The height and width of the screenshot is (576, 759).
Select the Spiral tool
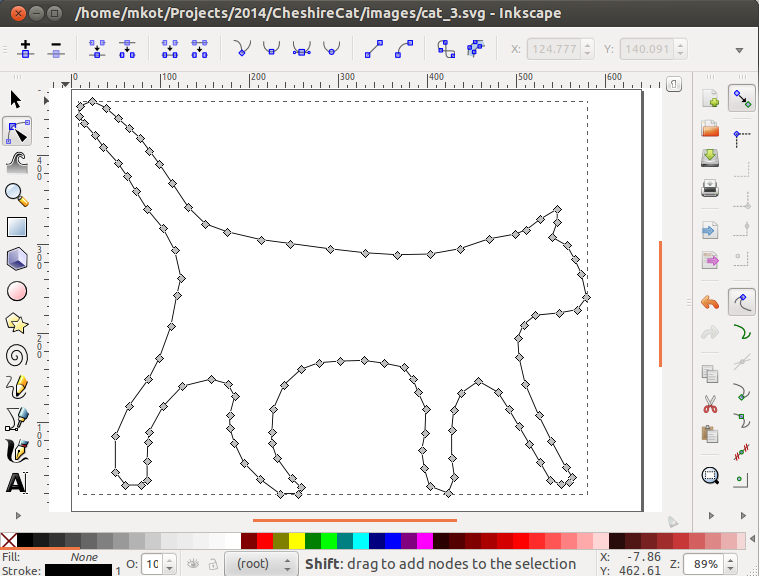pos(17,355)
